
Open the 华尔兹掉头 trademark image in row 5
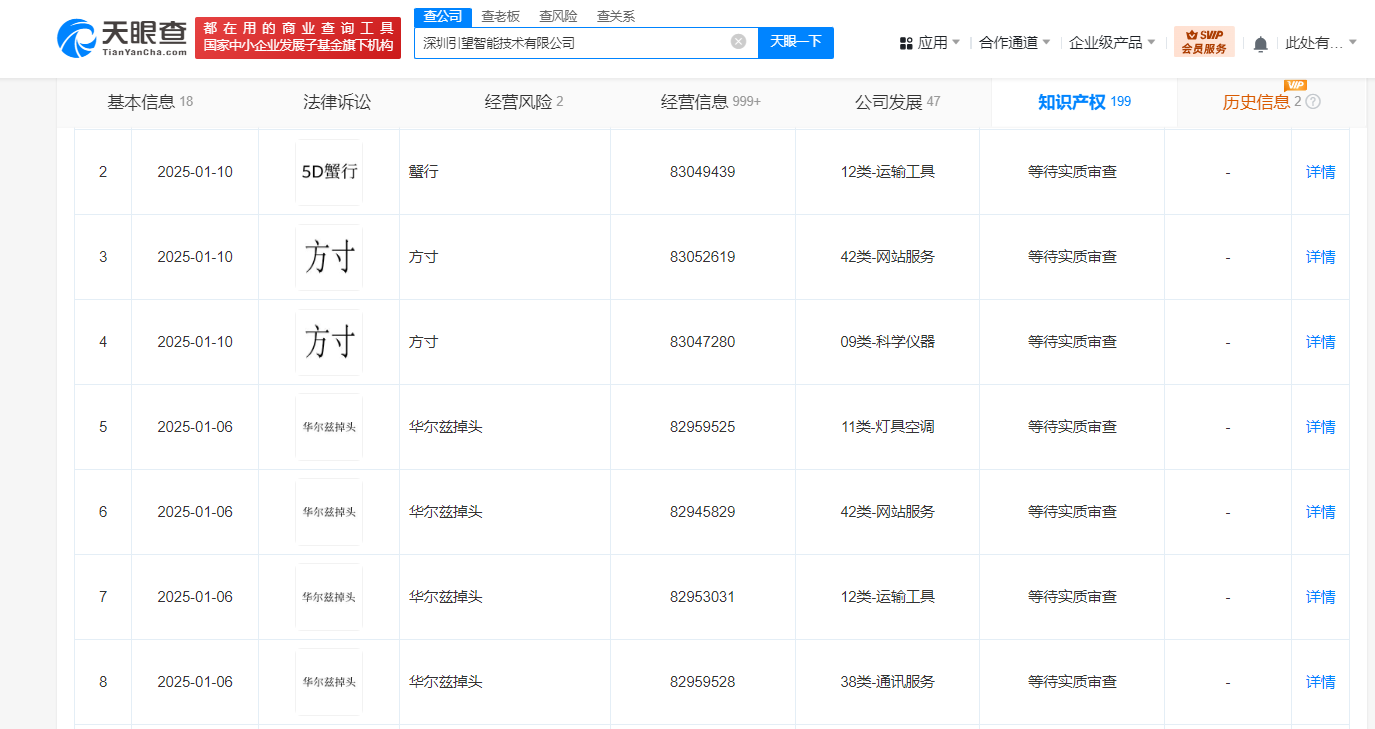[329, 427]
